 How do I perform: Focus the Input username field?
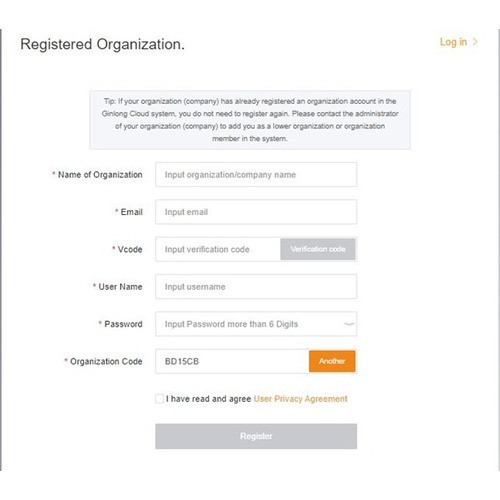[x=256, y=287]
